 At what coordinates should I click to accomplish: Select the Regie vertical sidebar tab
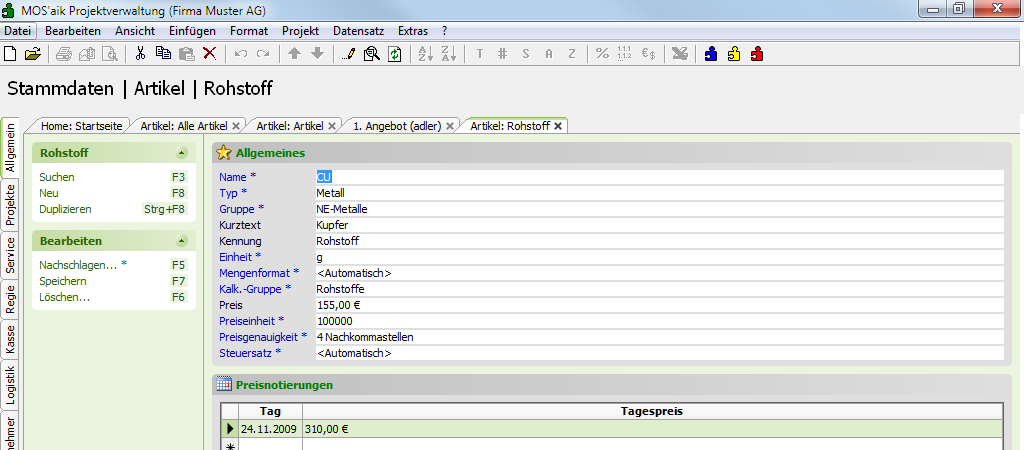[x=10, y=300]
